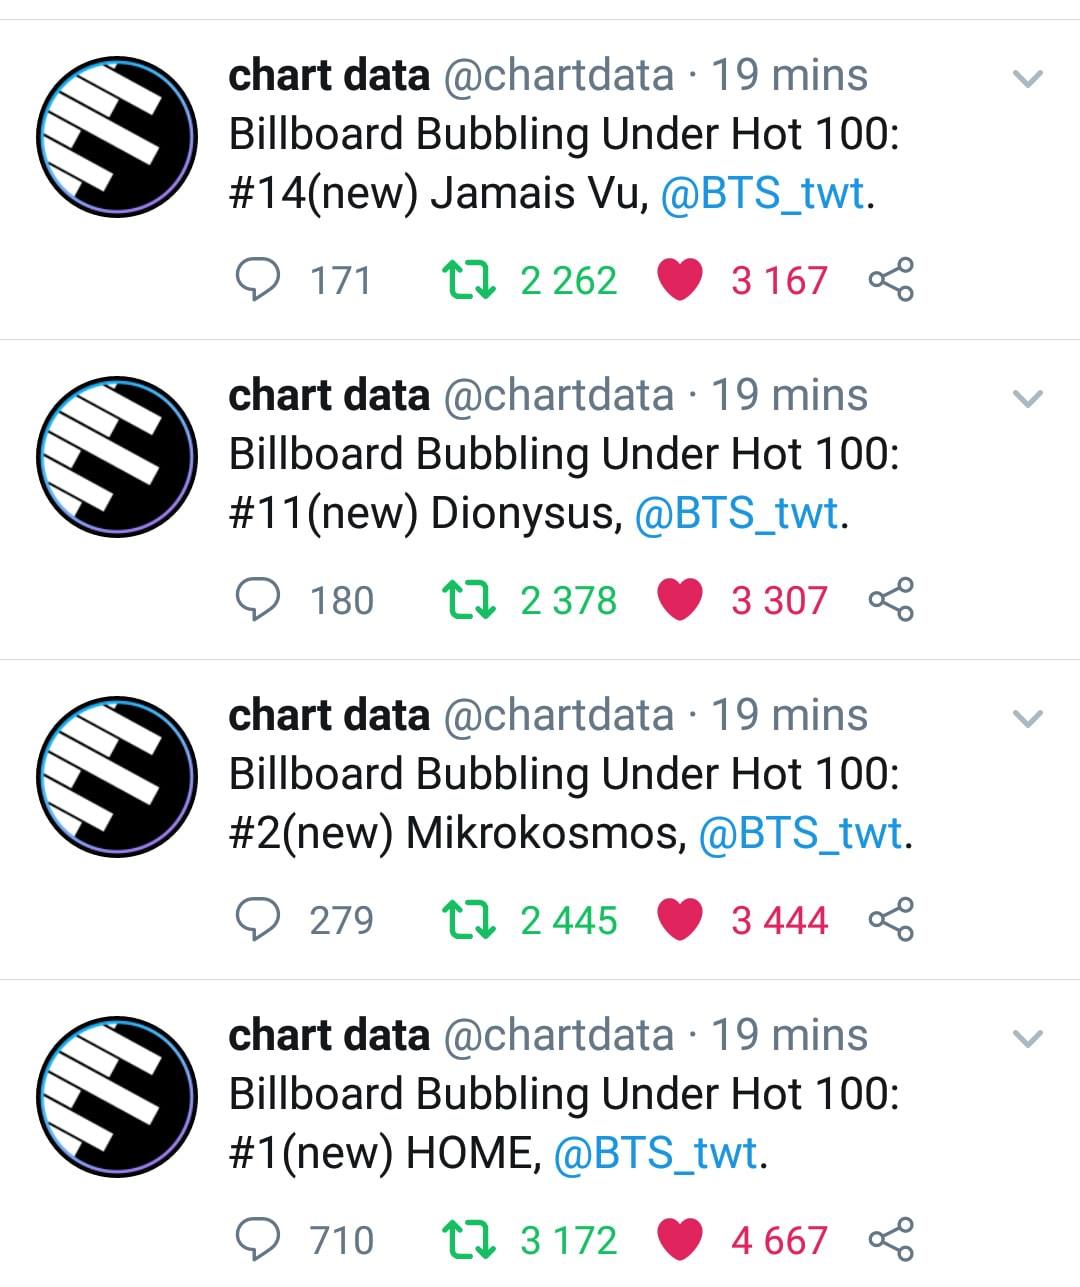Screen dimensions: 1080x1287
Task: Reply to the Jamais Vu tweet
Action: pos(258,280)
